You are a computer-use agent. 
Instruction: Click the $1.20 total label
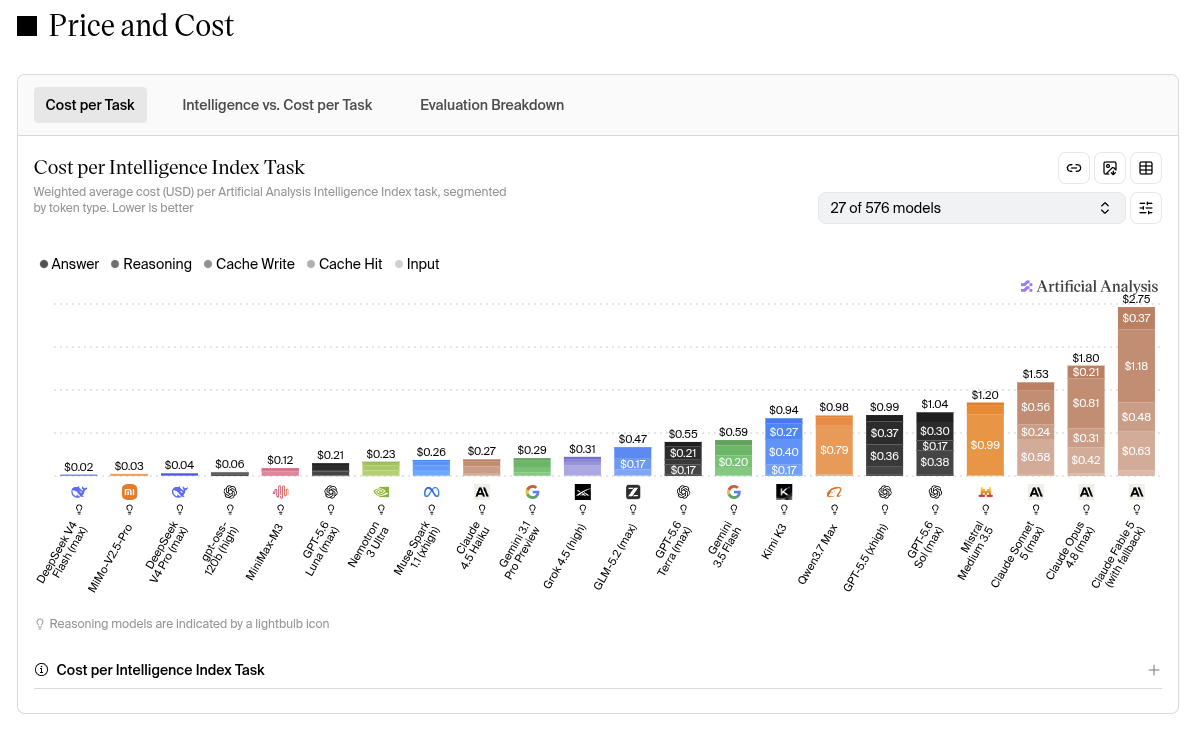[x=985, y=395]
